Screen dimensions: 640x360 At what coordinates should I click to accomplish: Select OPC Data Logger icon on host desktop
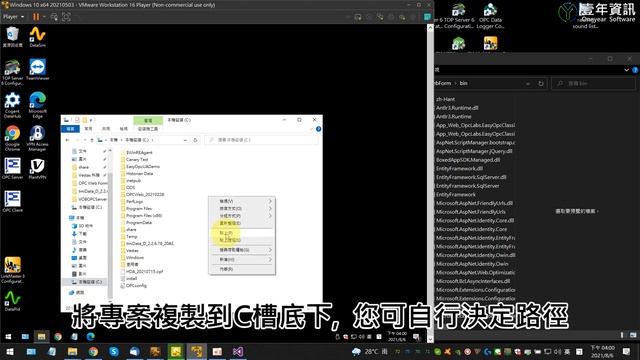point(490,16)
